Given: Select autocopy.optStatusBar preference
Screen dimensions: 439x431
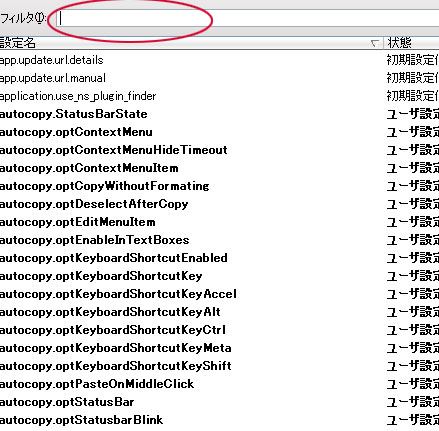Looking at the screenshot, I should 67,402.
